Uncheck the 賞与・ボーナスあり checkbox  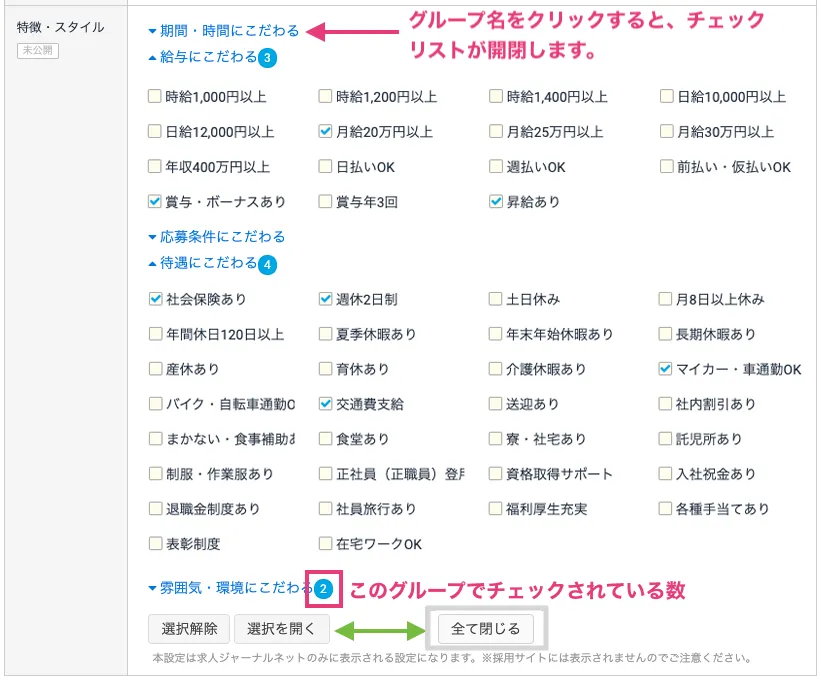[x=155, y=202]
